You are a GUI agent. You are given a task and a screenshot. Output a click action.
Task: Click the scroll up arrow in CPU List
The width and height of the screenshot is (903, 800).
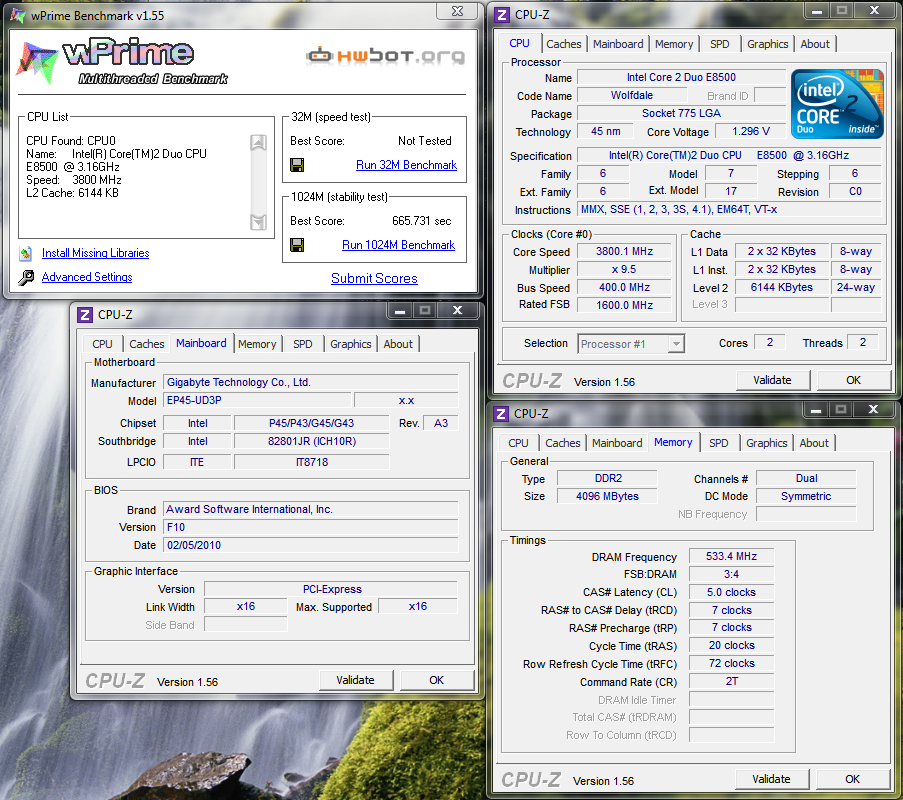click(x=259, y=142)
